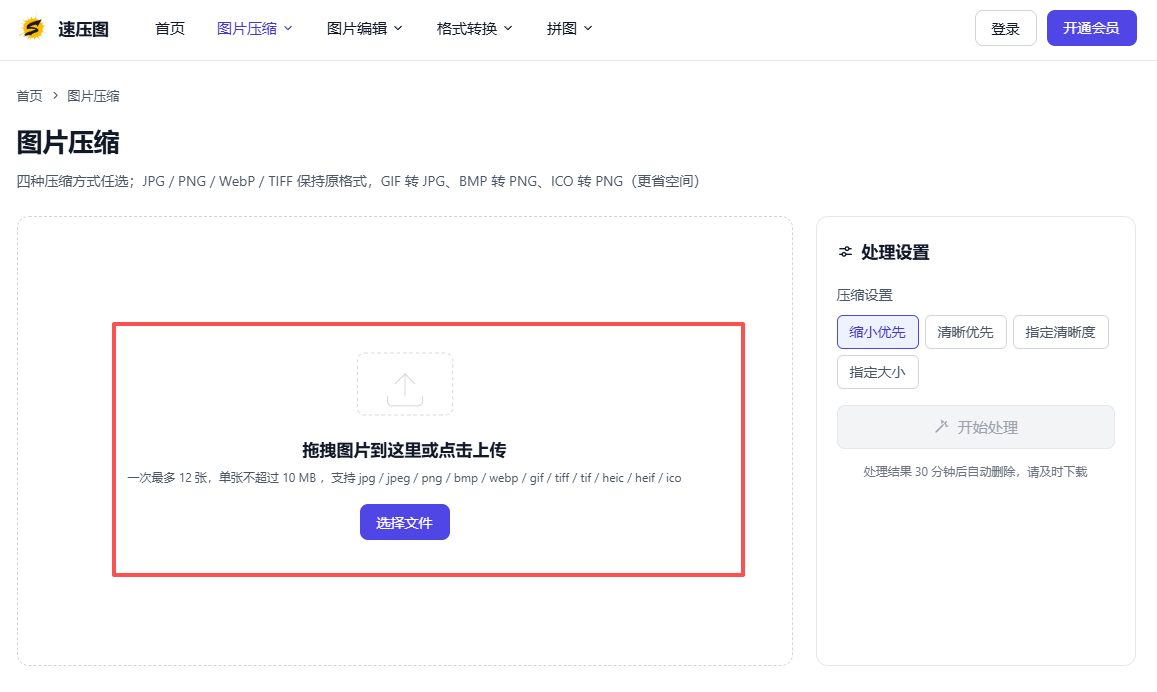Open the 首页 nav item

170,28
